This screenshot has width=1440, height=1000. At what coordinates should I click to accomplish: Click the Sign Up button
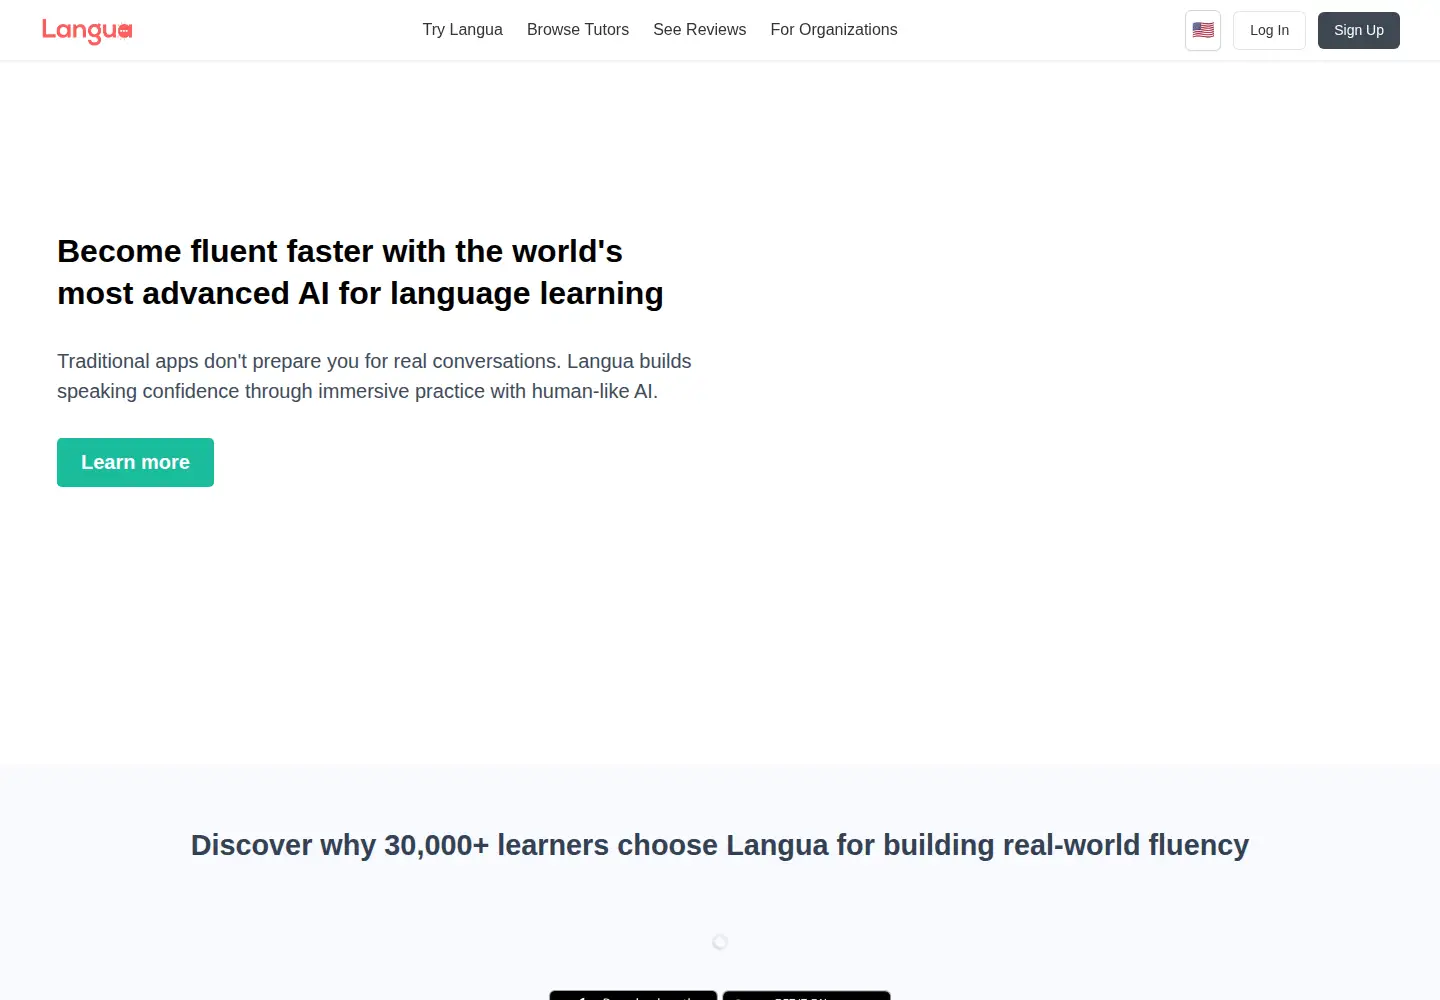[x=1359, y=30]
